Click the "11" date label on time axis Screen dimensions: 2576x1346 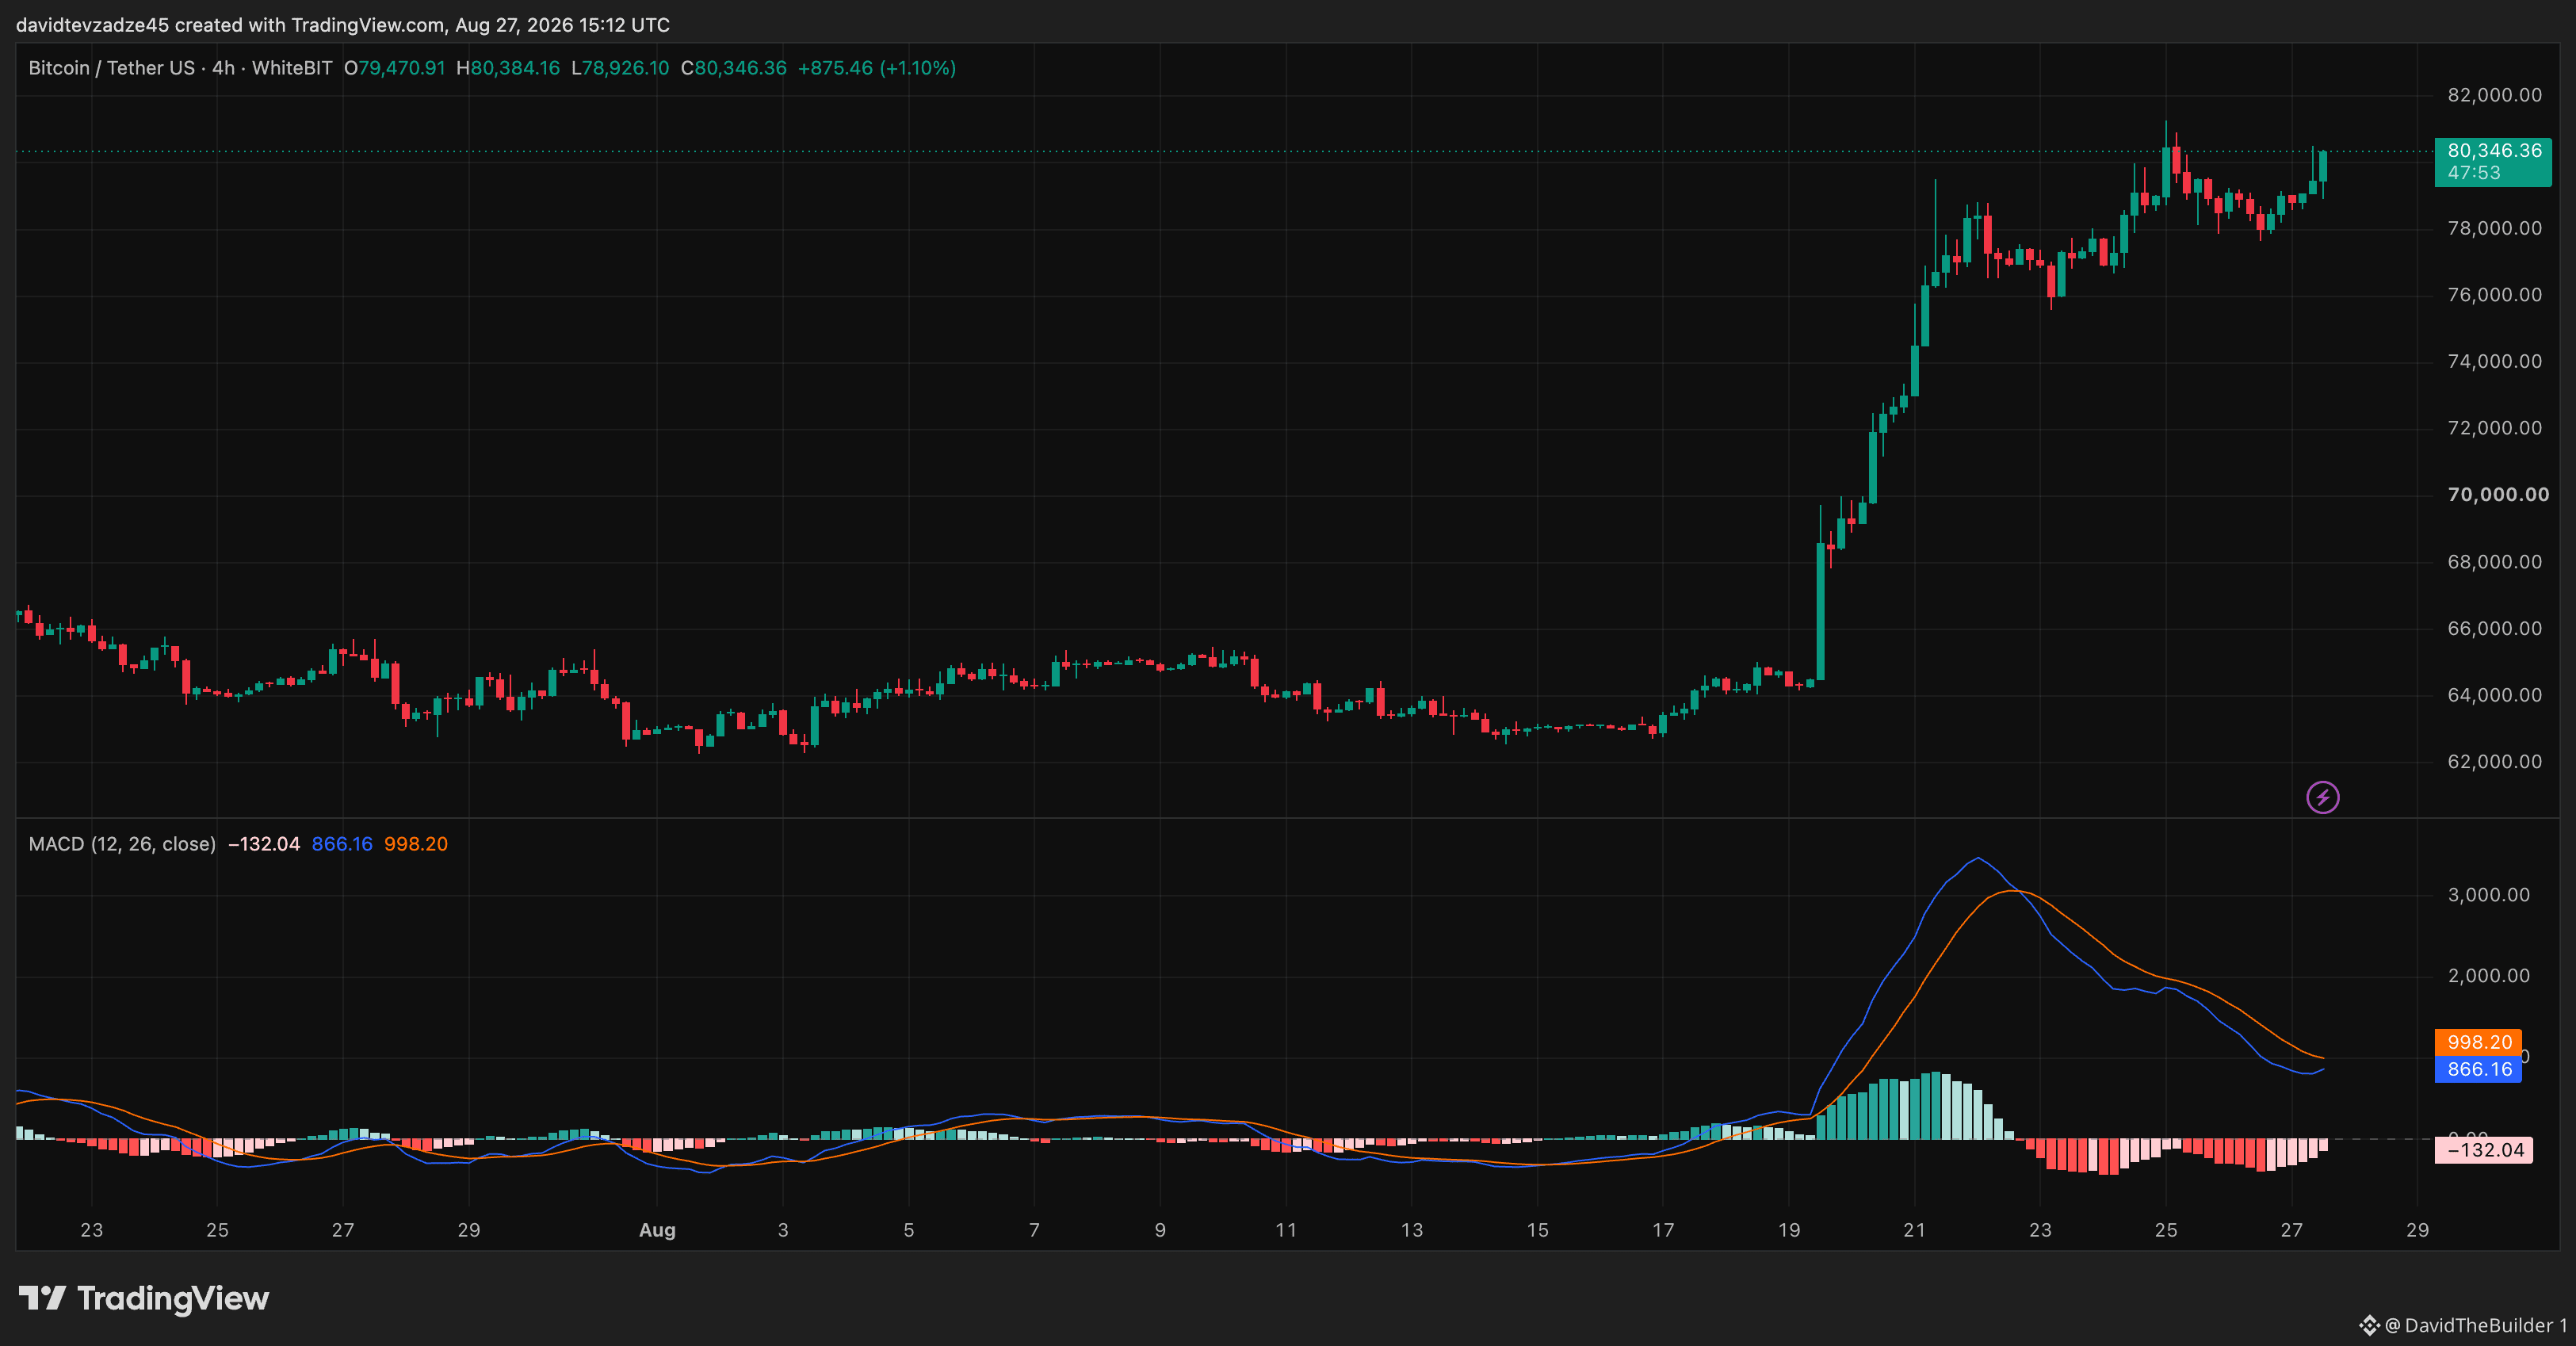1286,1230
